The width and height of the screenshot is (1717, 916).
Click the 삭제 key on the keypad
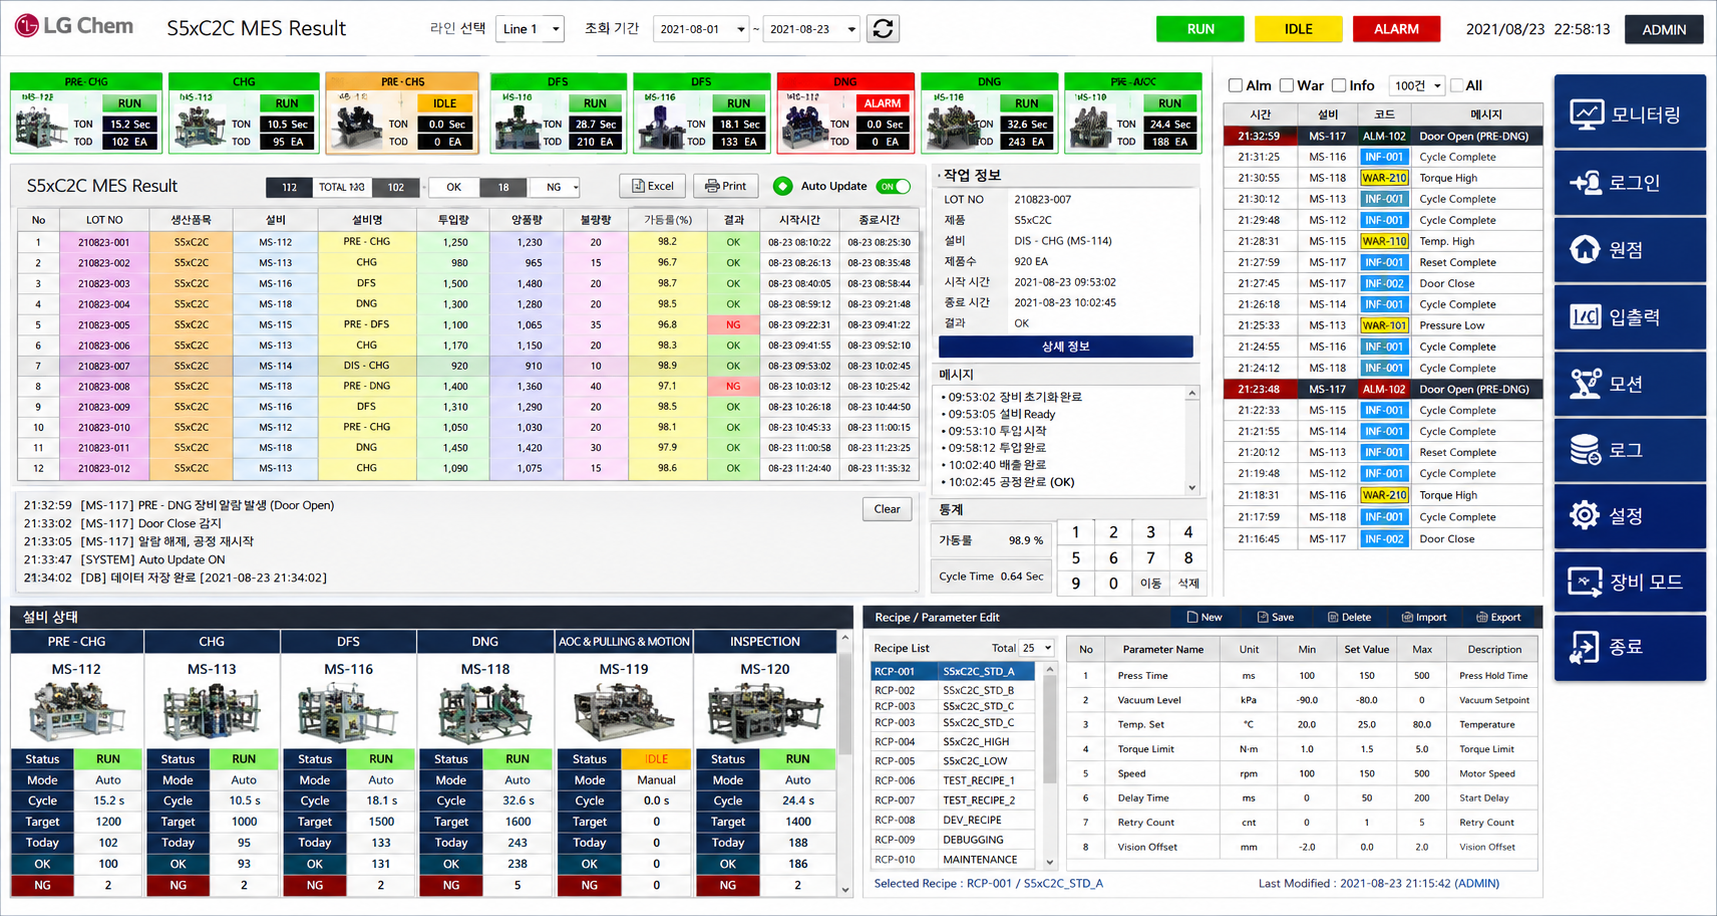coord(1188,583)
